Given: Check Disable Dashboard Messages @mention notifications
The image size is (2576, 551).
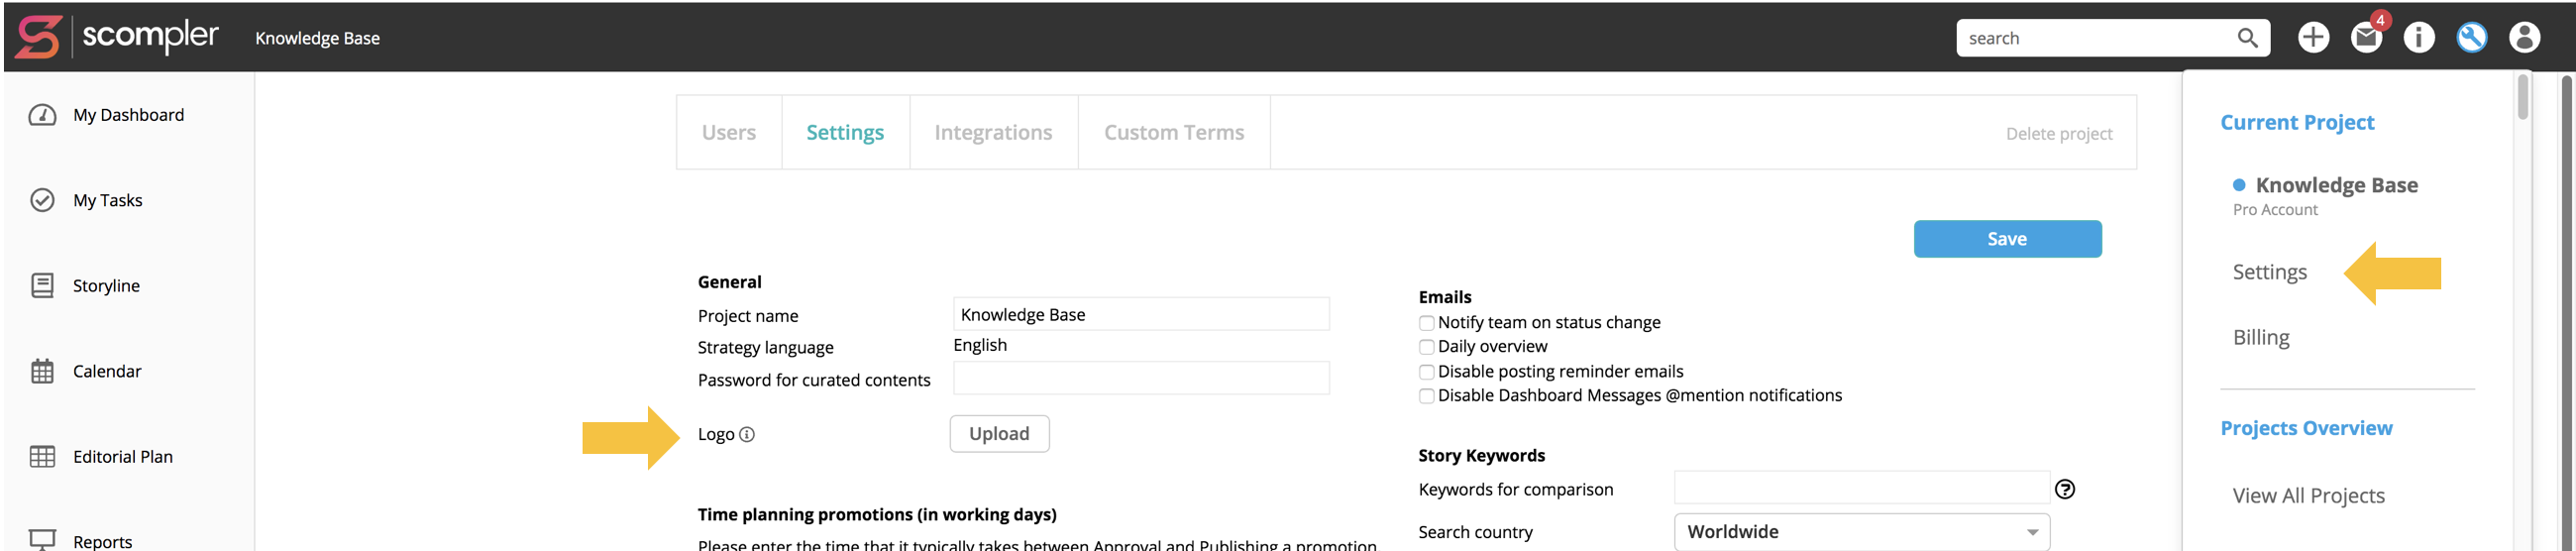Looking at the screenshot, I should (x=1426, y=396).
